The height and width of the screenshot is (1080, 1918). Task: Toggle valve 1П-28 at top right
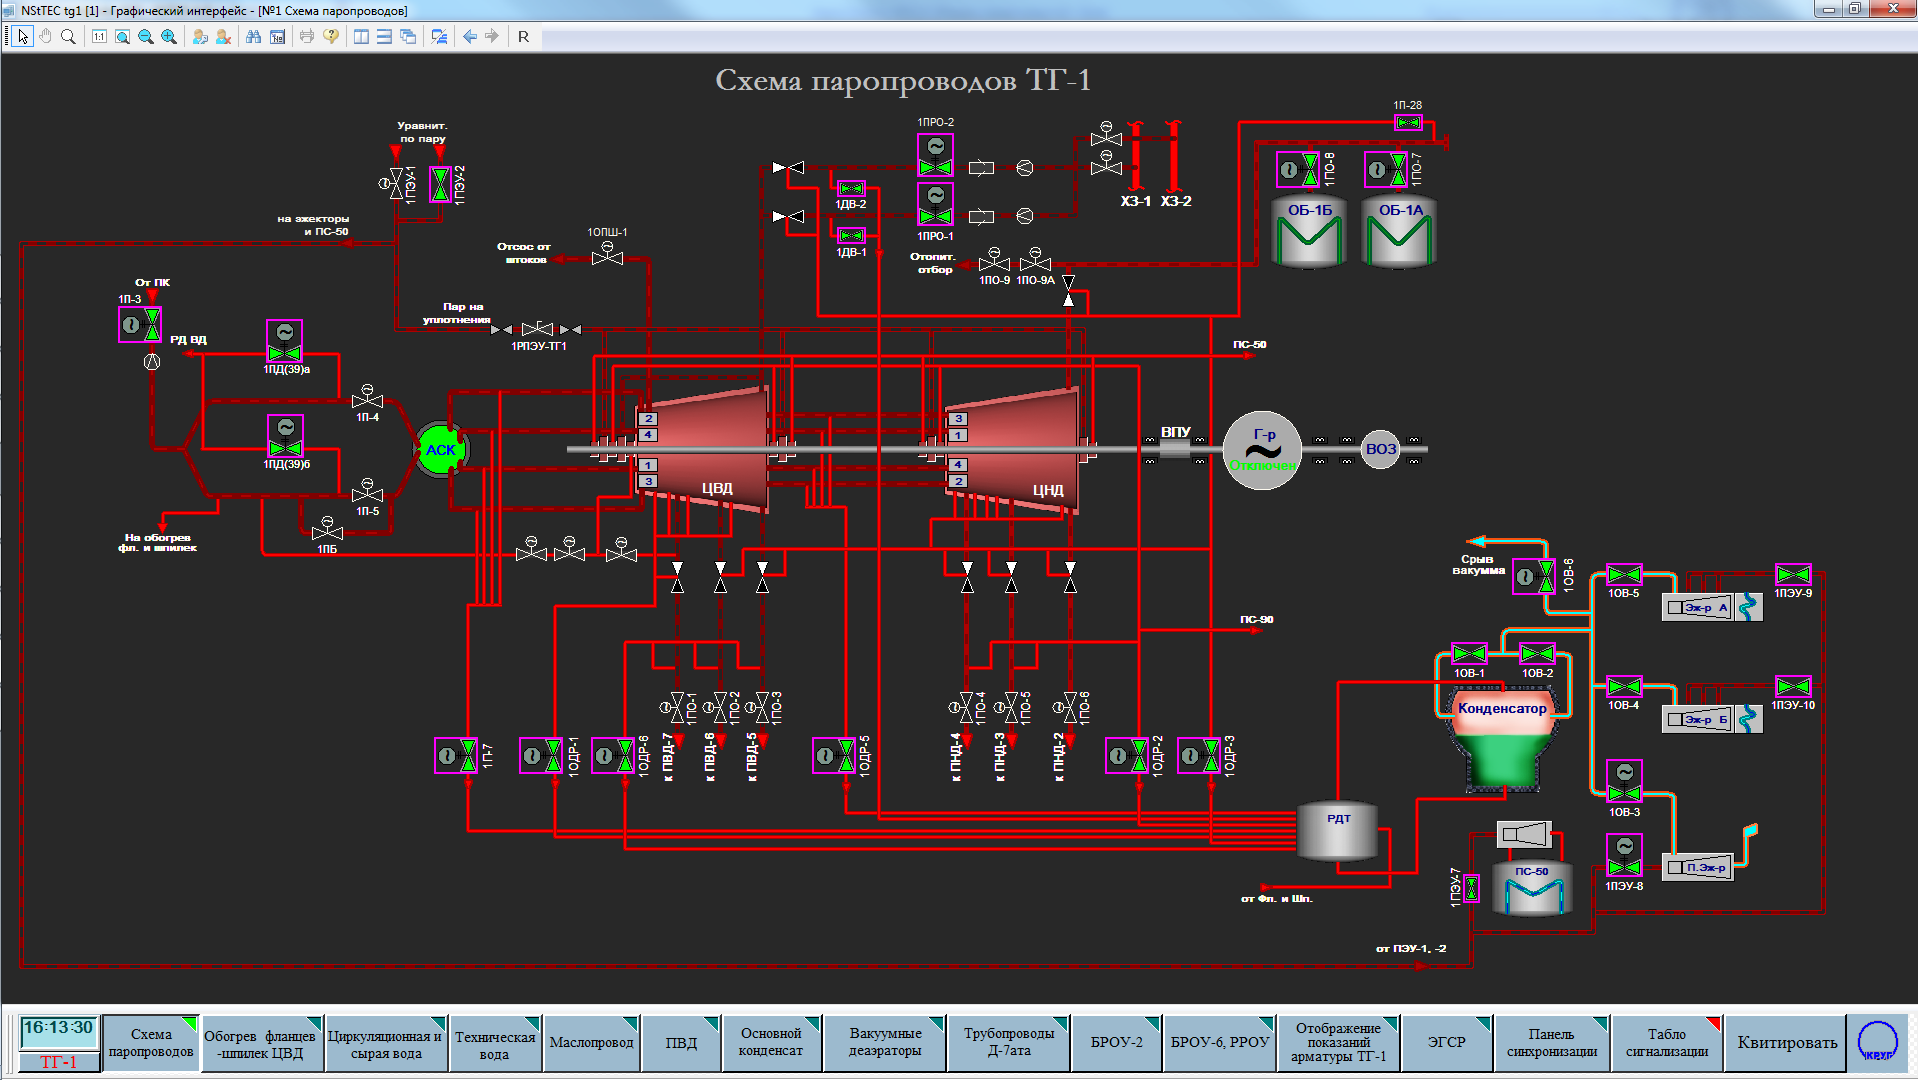point(1408,122)
